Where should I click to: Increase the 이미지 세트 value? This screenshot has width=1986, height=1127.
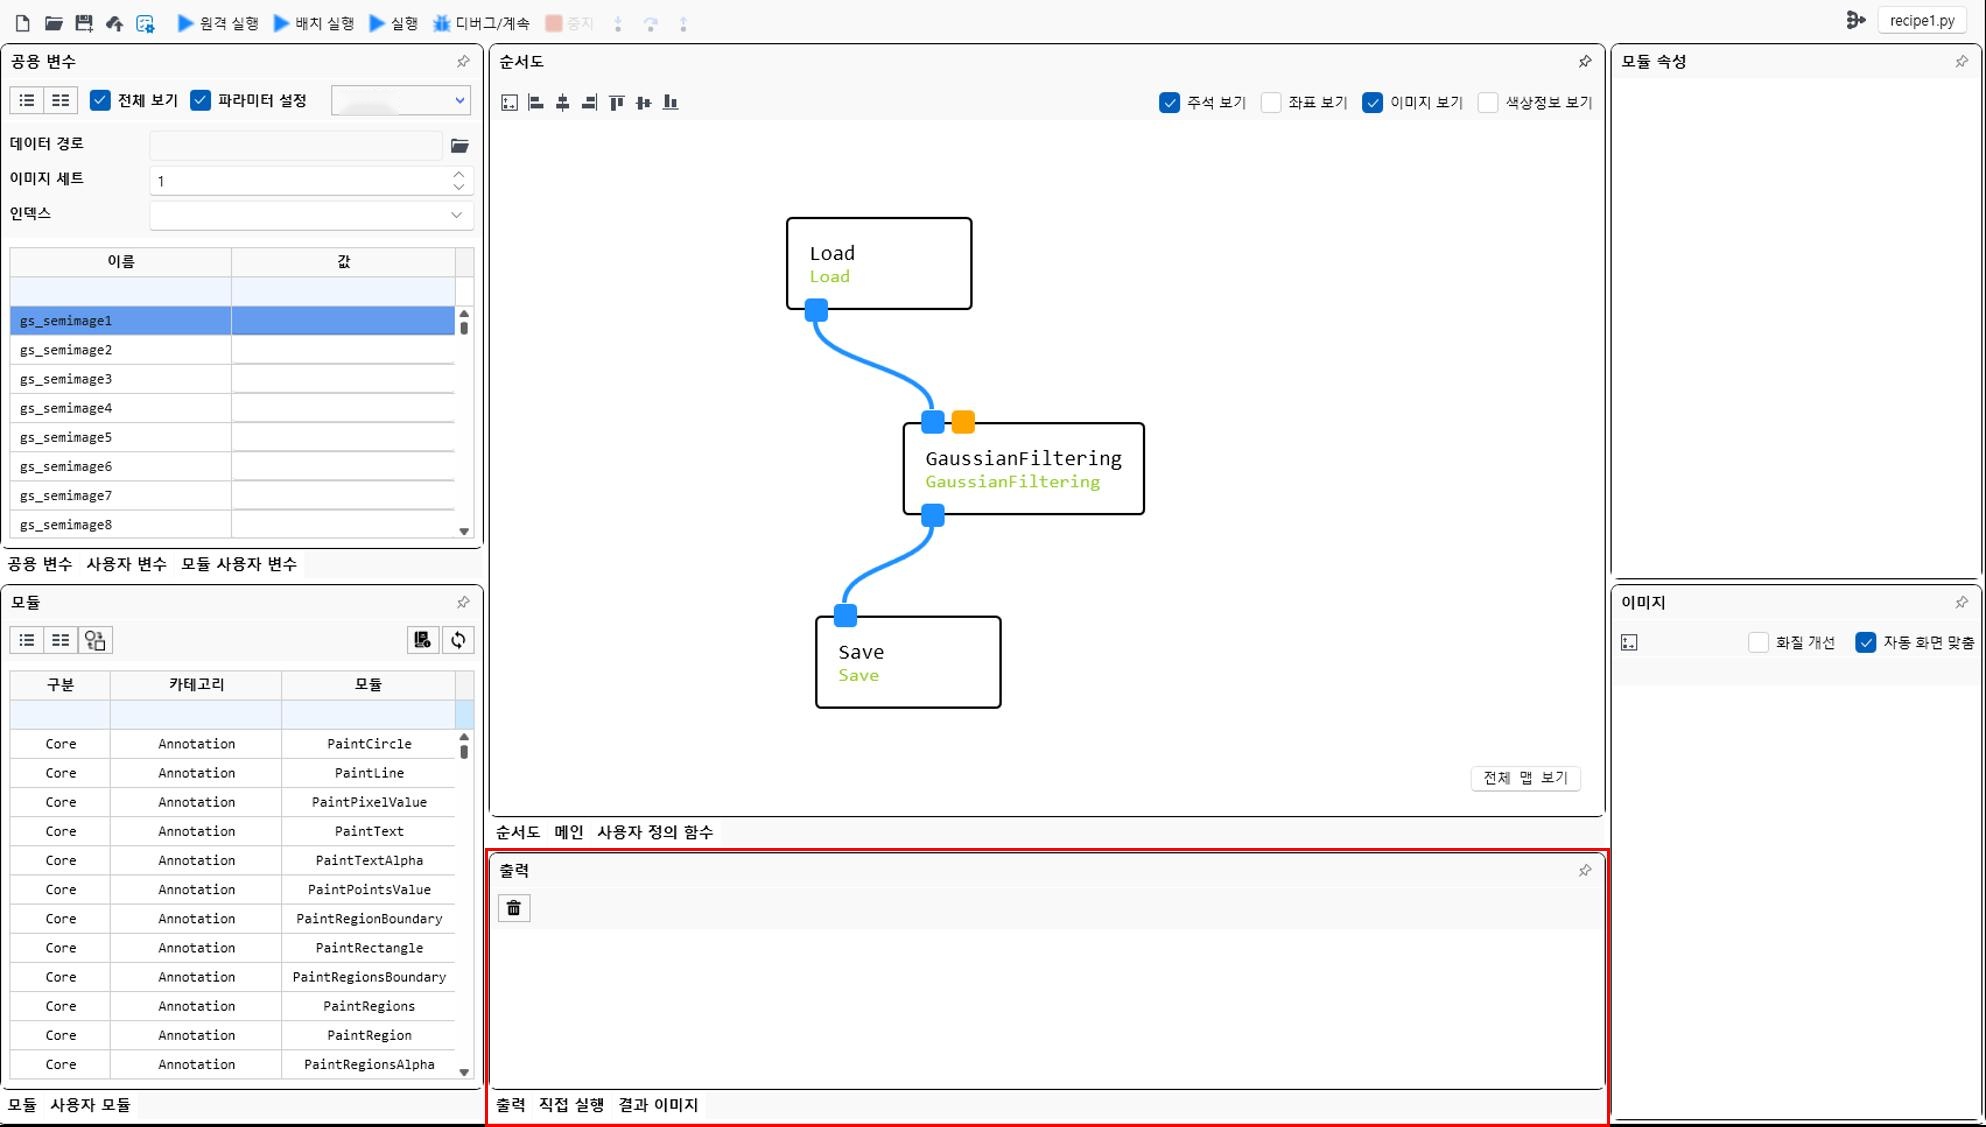coord(459,174)
